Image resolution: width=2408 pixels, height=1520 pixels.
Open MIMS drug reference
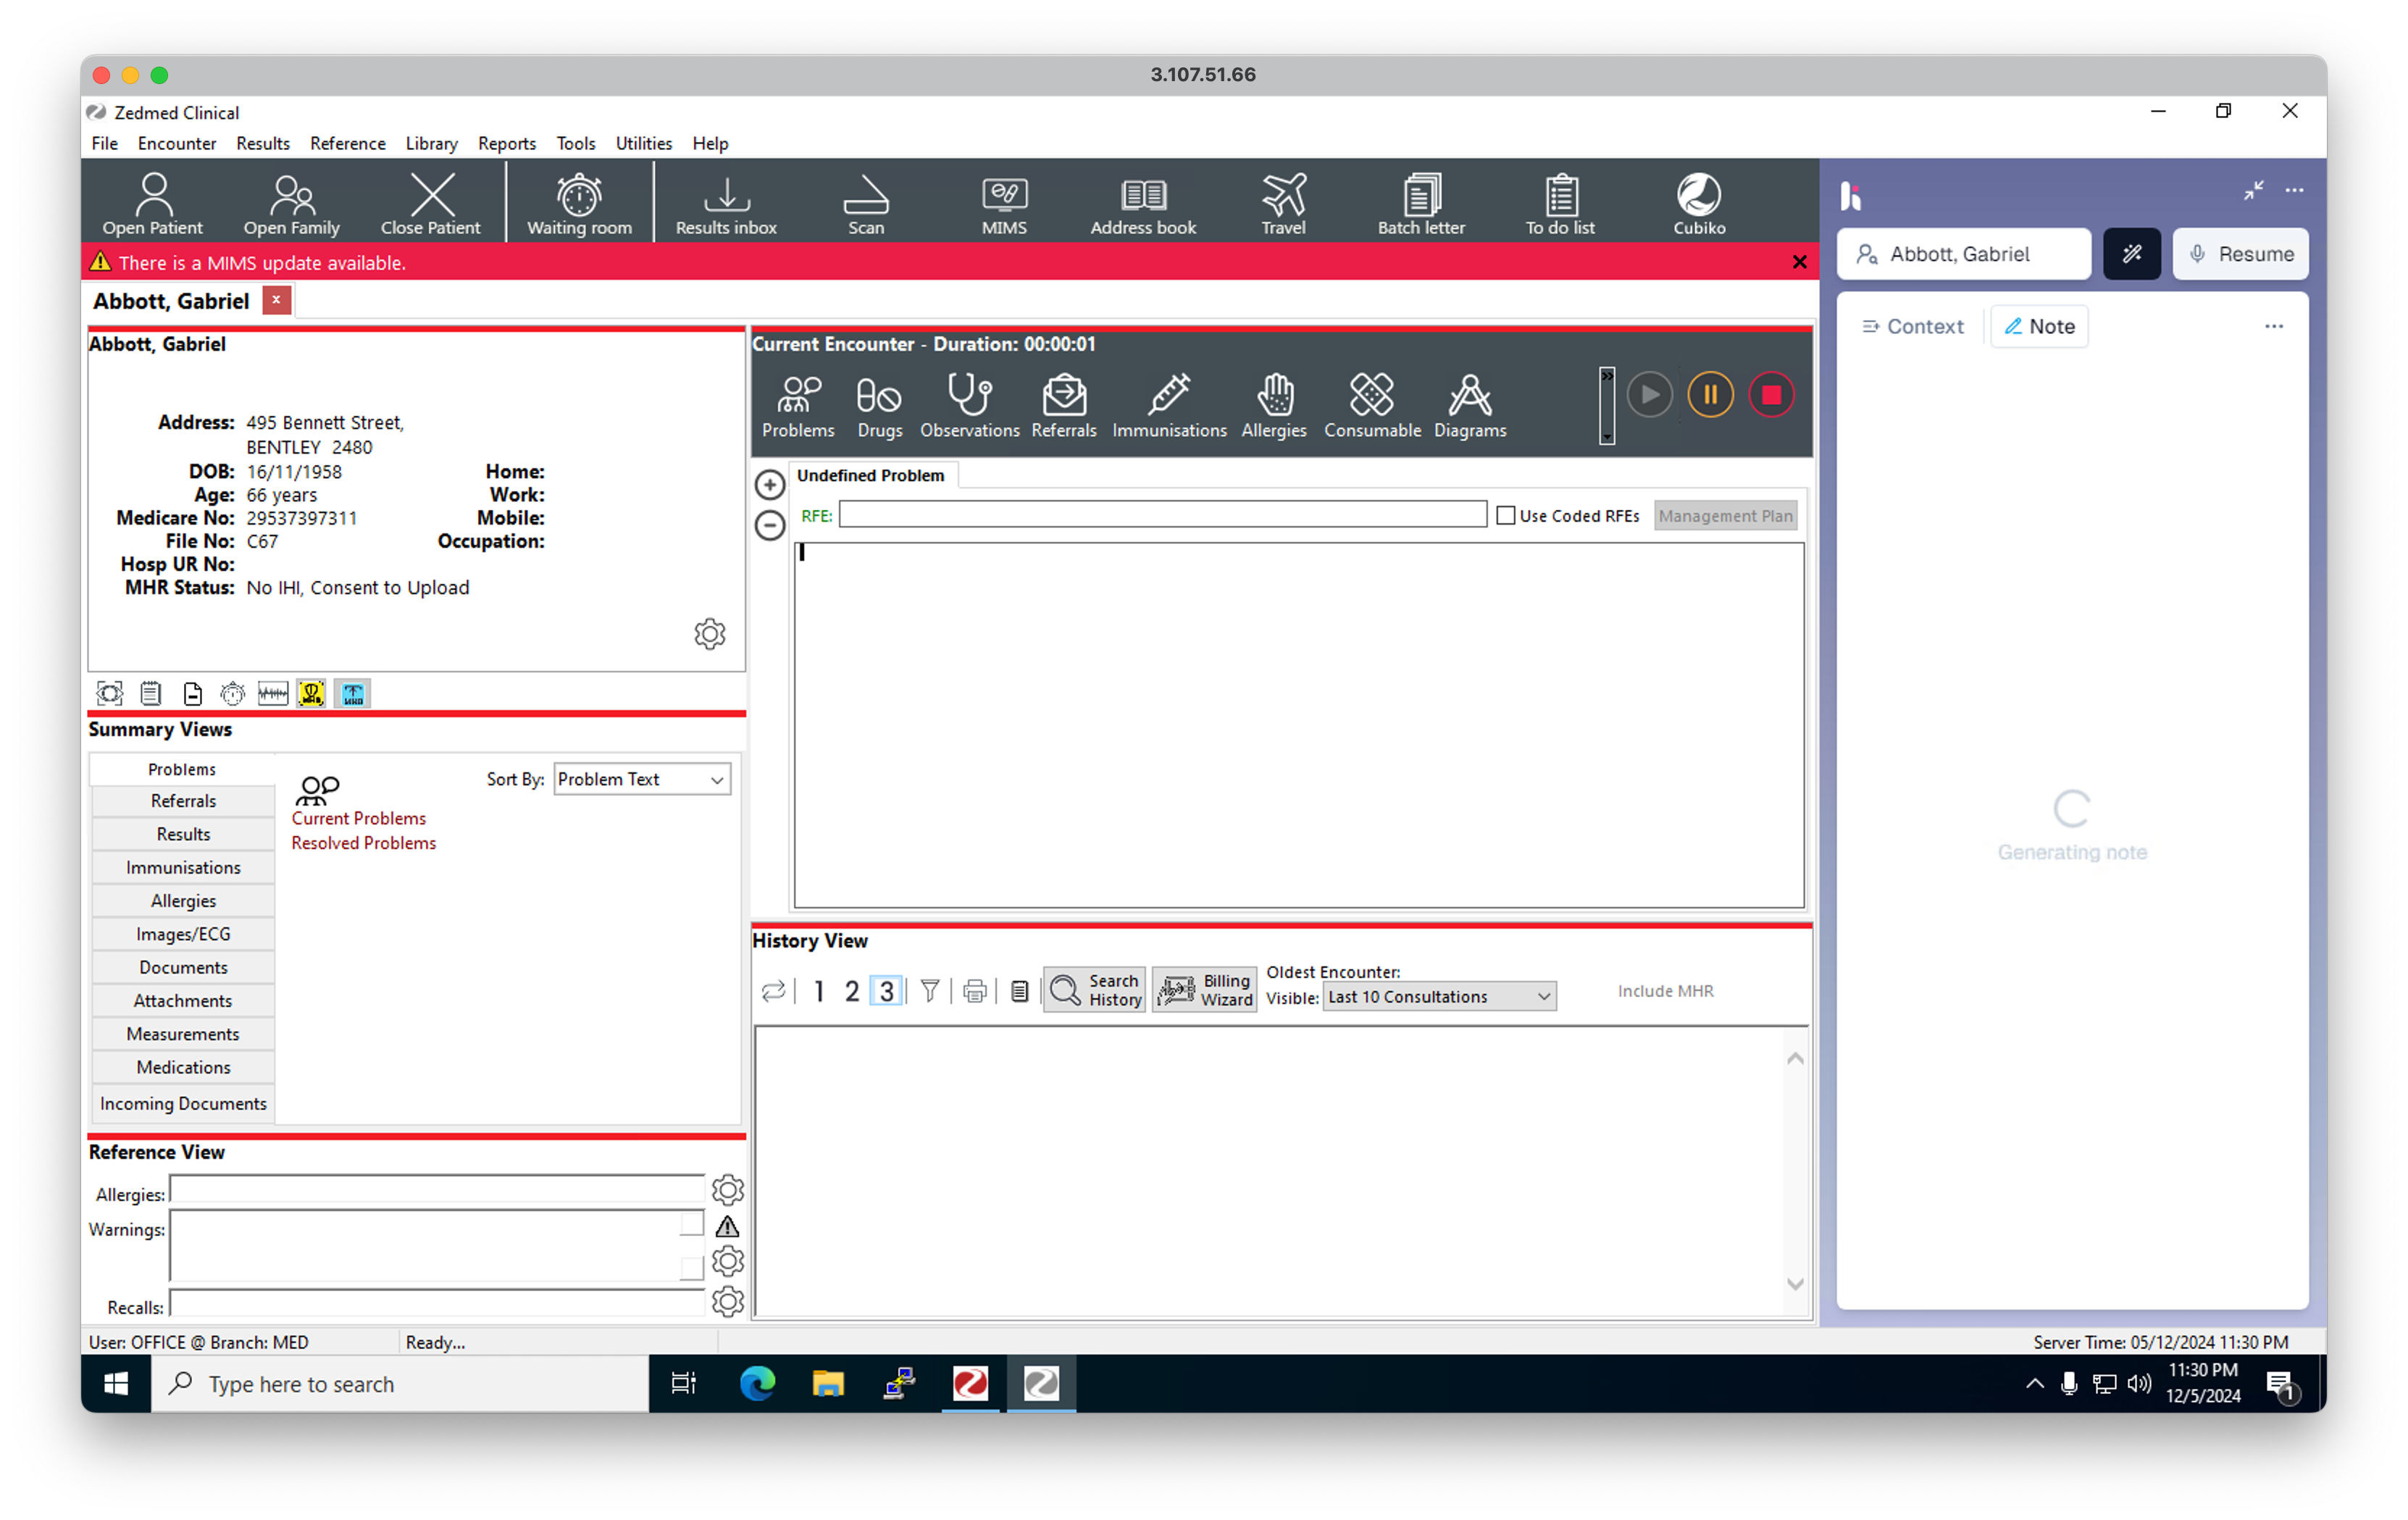click(x=1004, y=204)
